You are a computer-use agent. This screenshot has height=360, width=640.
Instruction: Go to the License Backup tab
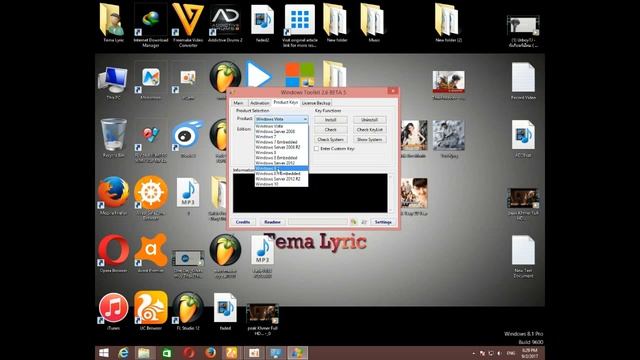[x=316, y=103]
